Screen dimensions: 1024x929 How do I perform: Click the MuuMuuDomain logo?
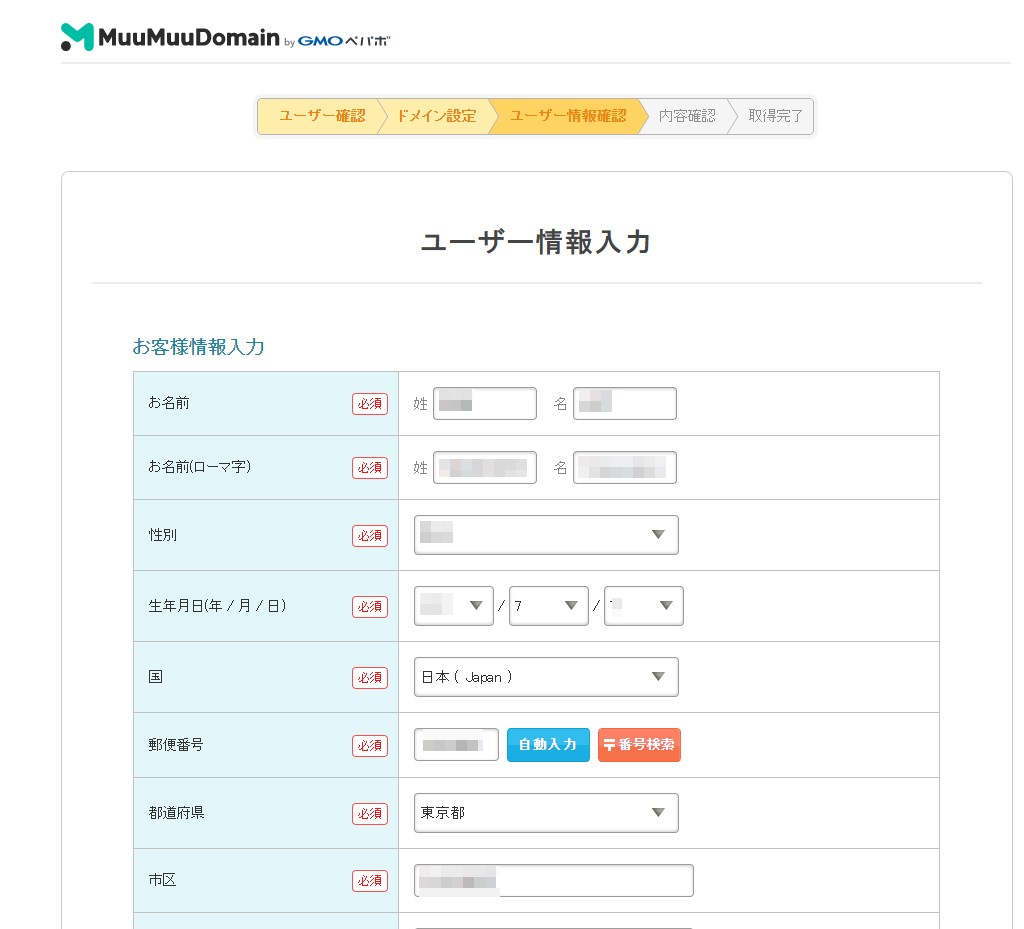(170, 38)
